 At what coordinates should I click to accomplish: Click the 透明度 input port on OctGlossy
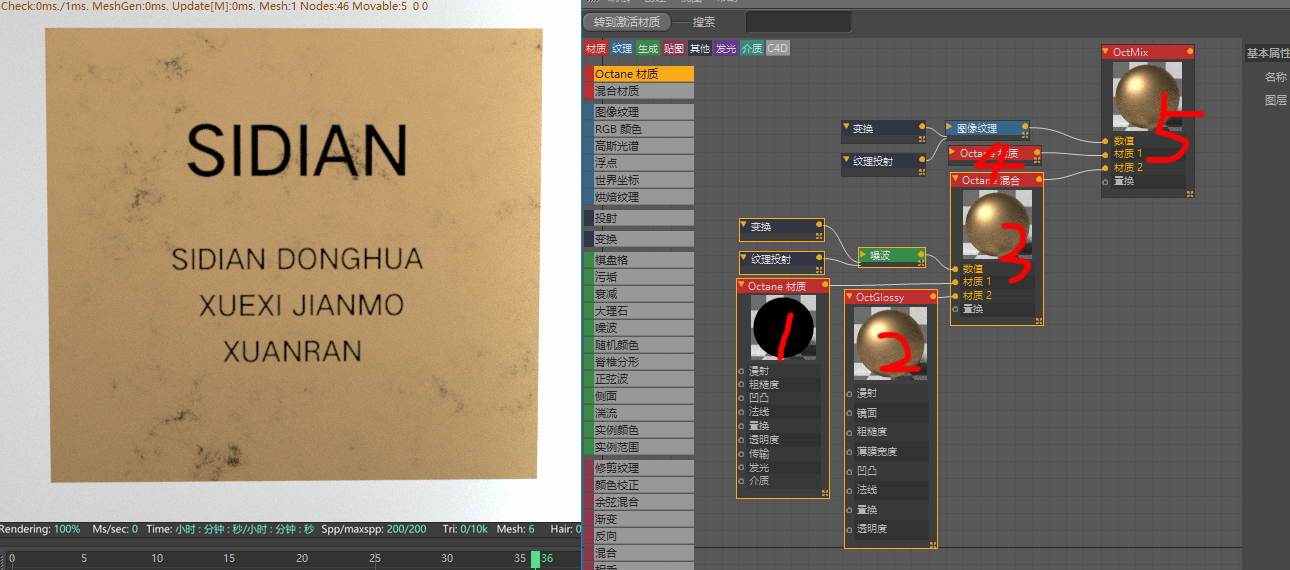pyautogui.click(x=848, y=528)
